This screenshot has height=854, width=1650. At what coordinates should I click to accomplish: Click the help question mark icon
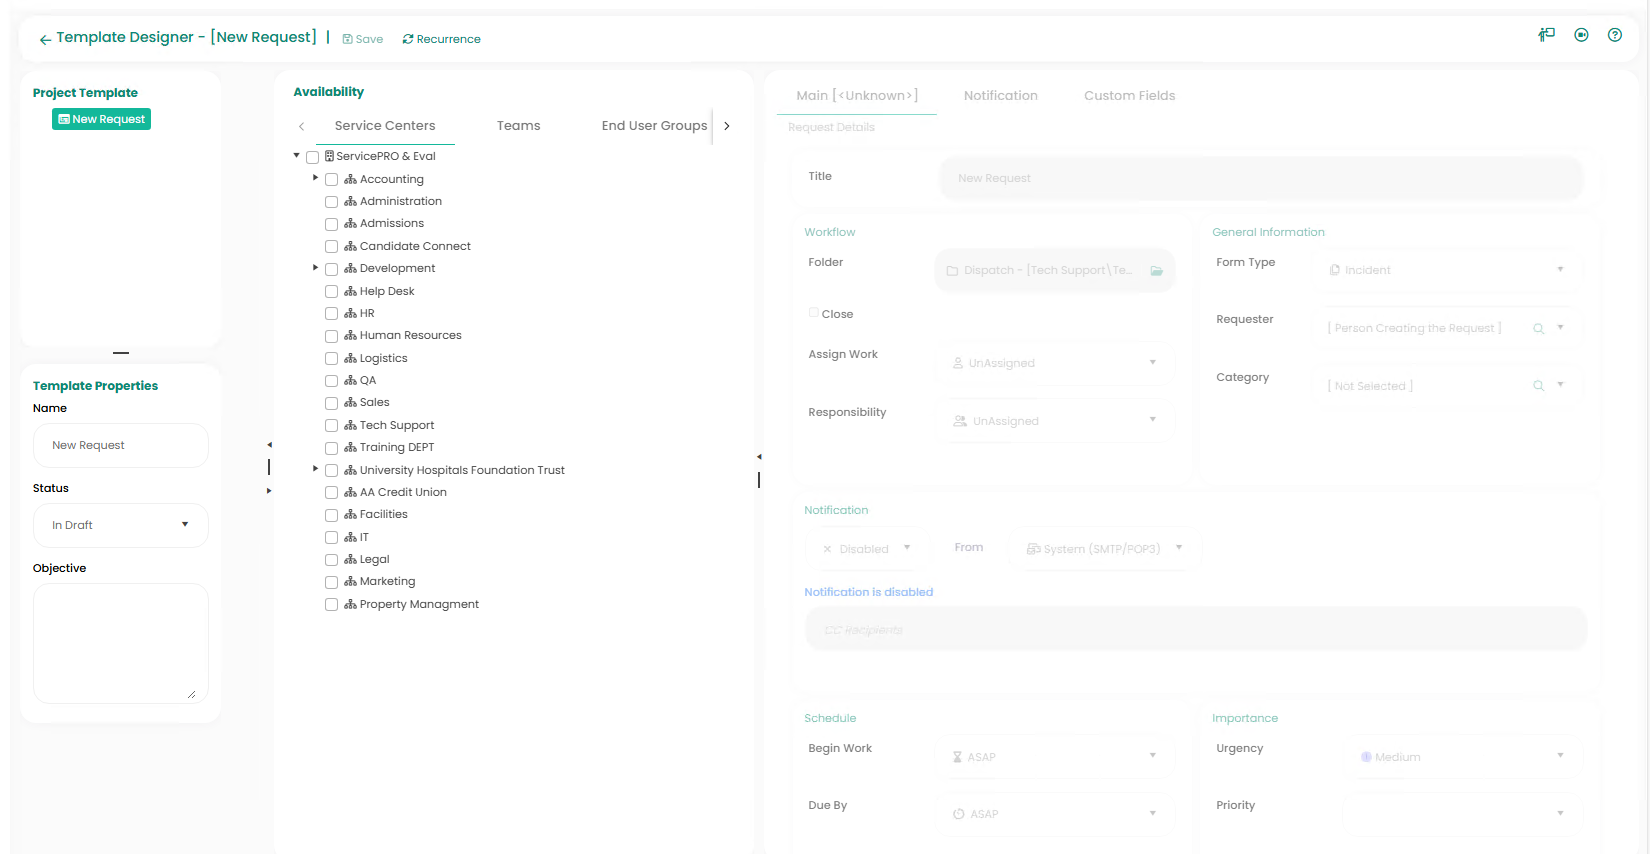point(1614,35)
